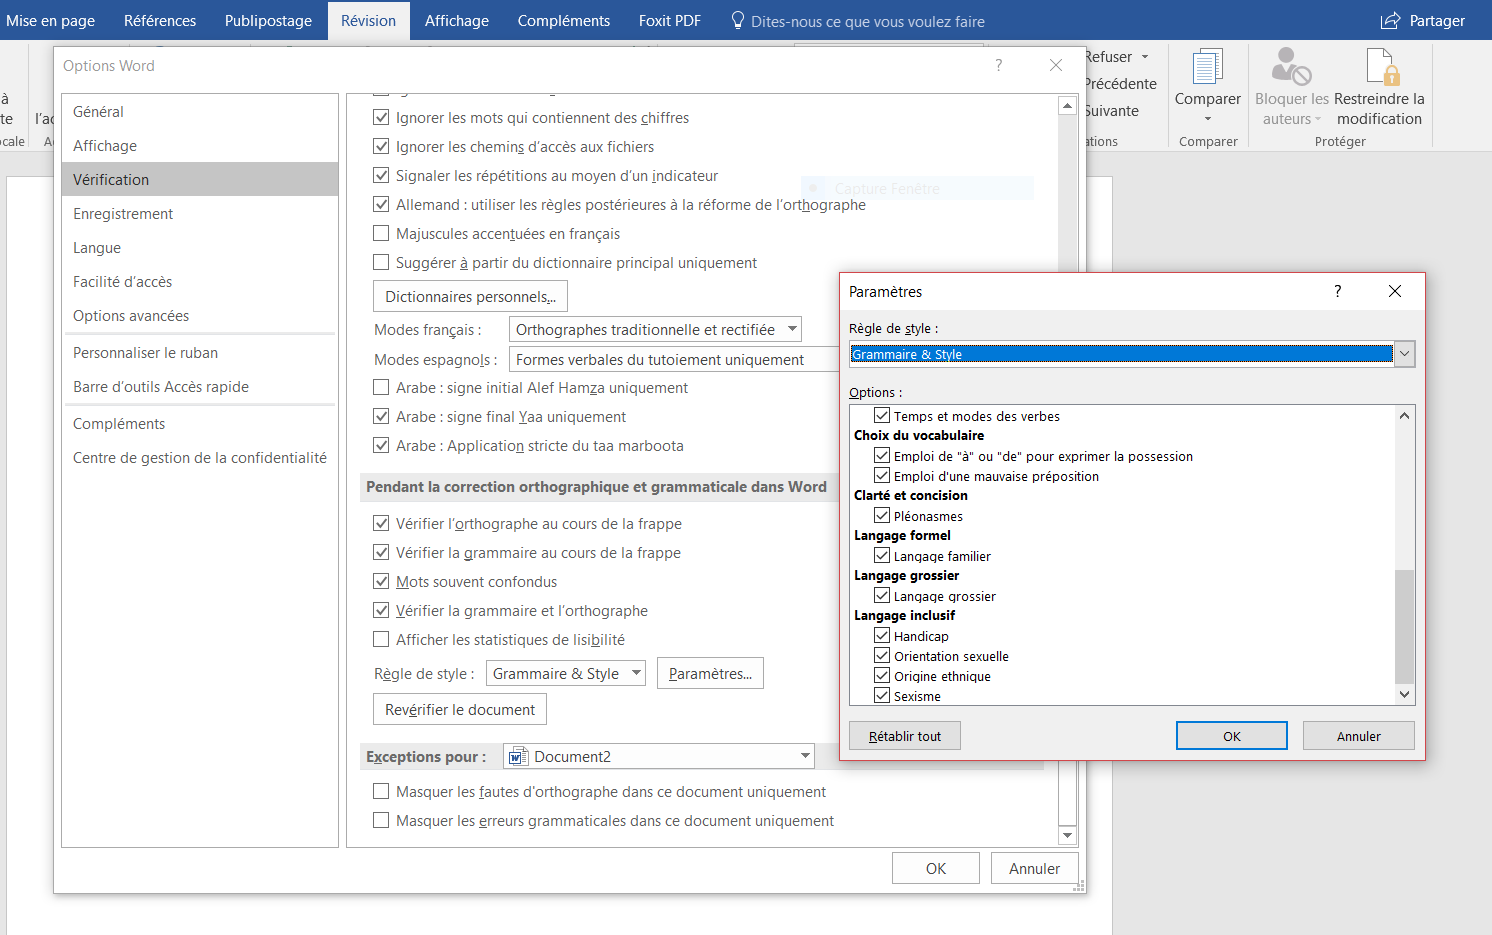Open the Affichage ribbon tab
The height and width of the screenshot is (935, 1492).
click(457, 21)
